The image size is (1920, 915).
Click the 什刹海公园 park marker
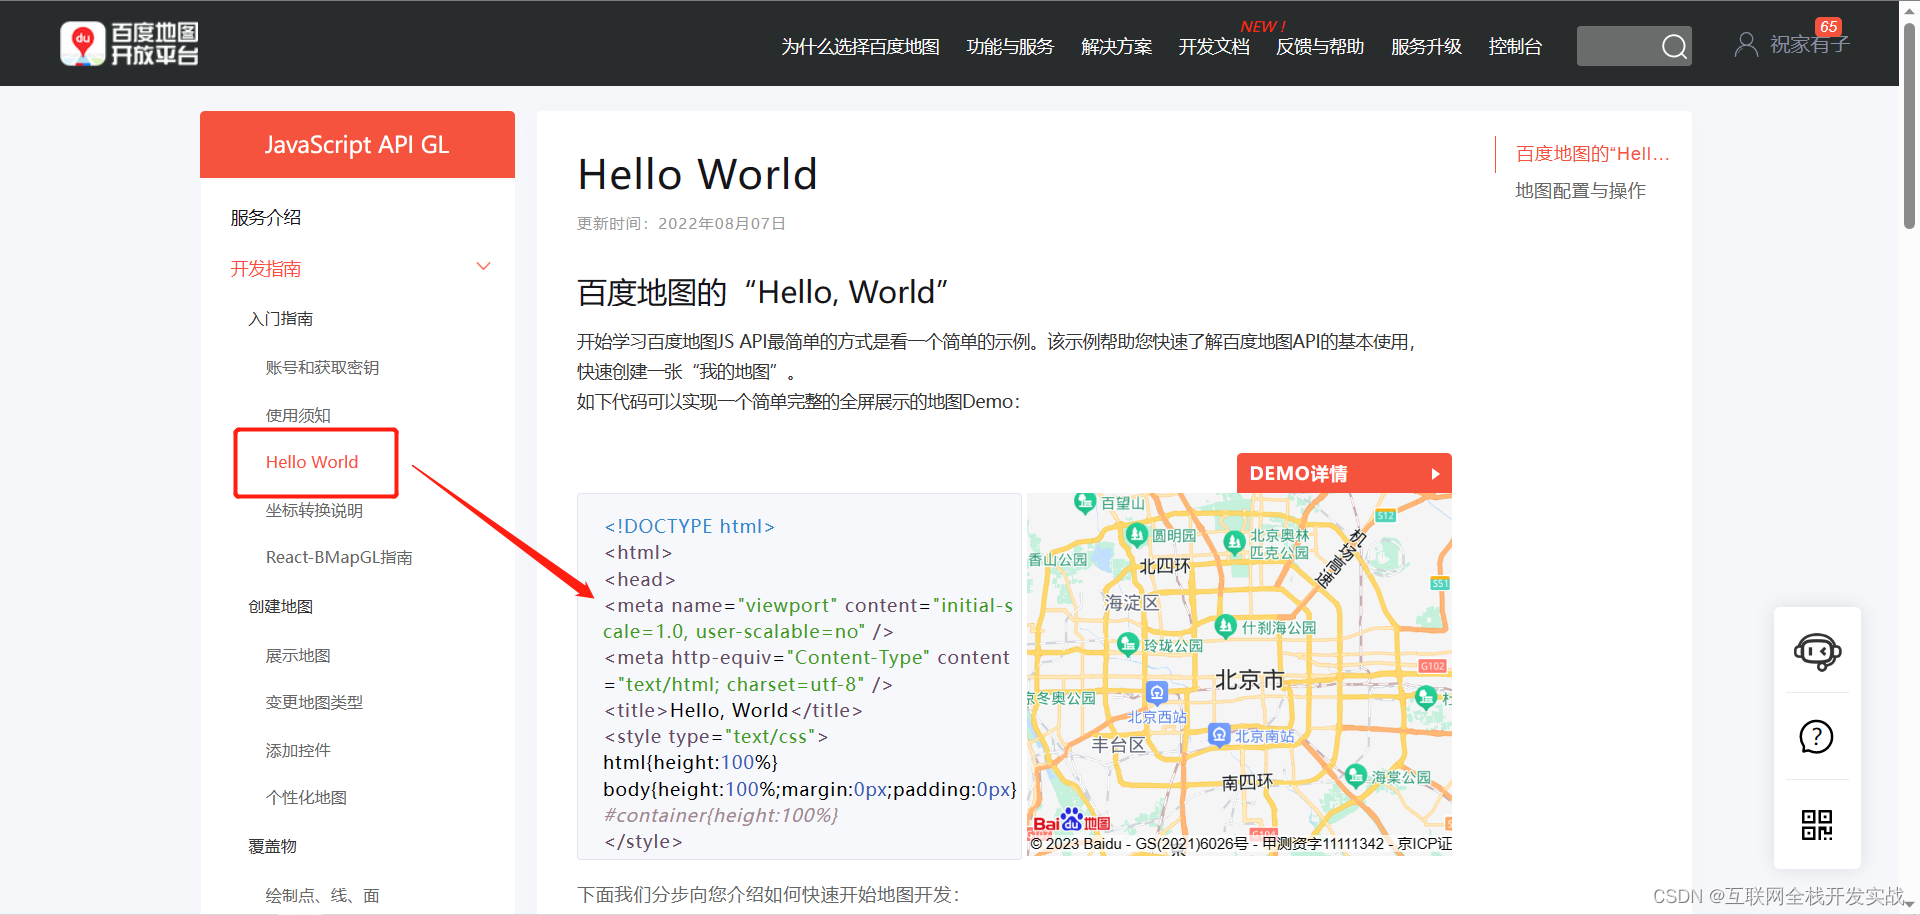[x=1226, y=626]
